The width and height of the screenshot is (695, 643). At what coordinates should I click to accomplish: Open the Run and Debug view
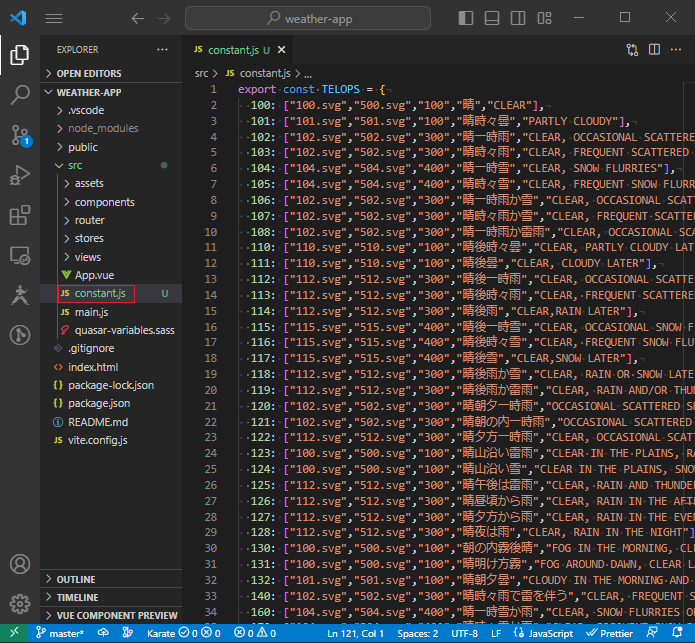click(x=20, y=175)
